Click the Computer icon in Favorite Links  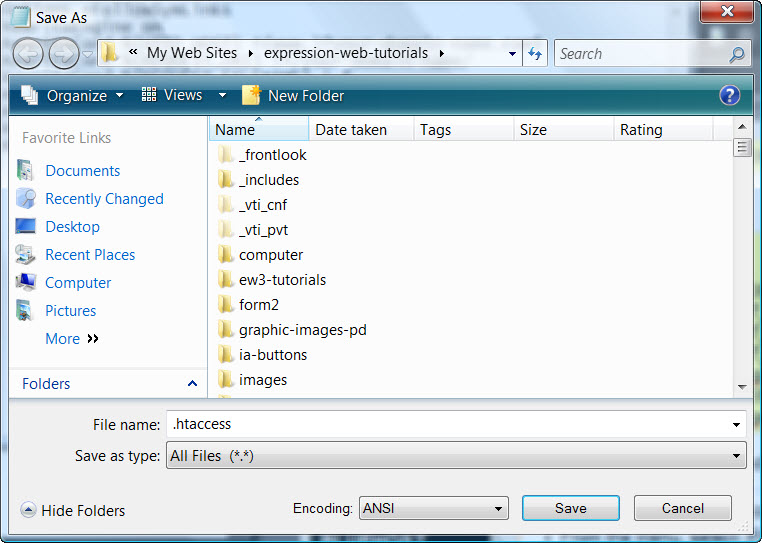click(25, 282)
